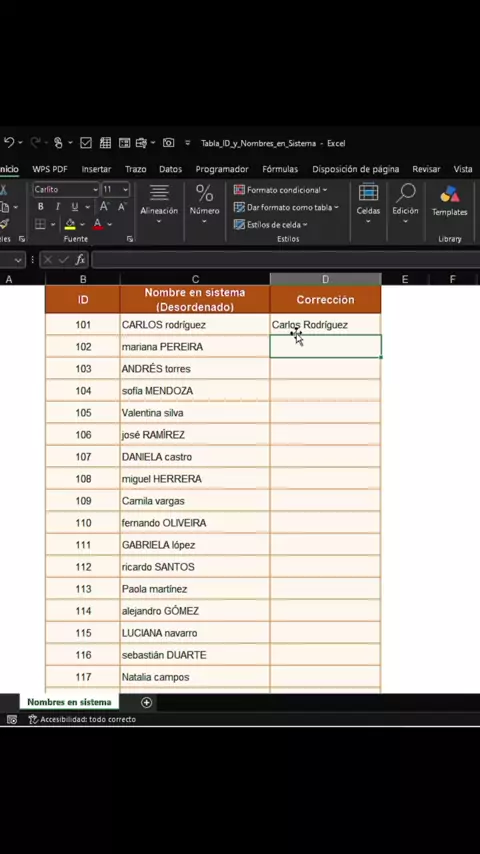
Task: Add a new sheet with plus icon
Action: tap(146, 702)
